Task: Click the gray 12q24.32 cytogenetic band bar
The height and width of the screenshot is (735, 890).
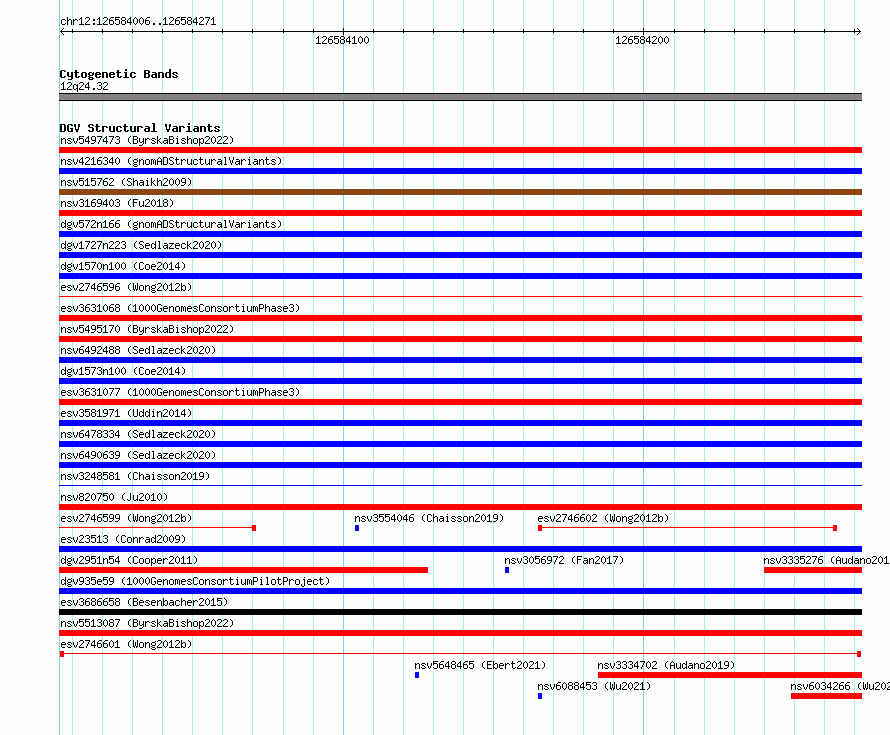Action: coord(460,97)
